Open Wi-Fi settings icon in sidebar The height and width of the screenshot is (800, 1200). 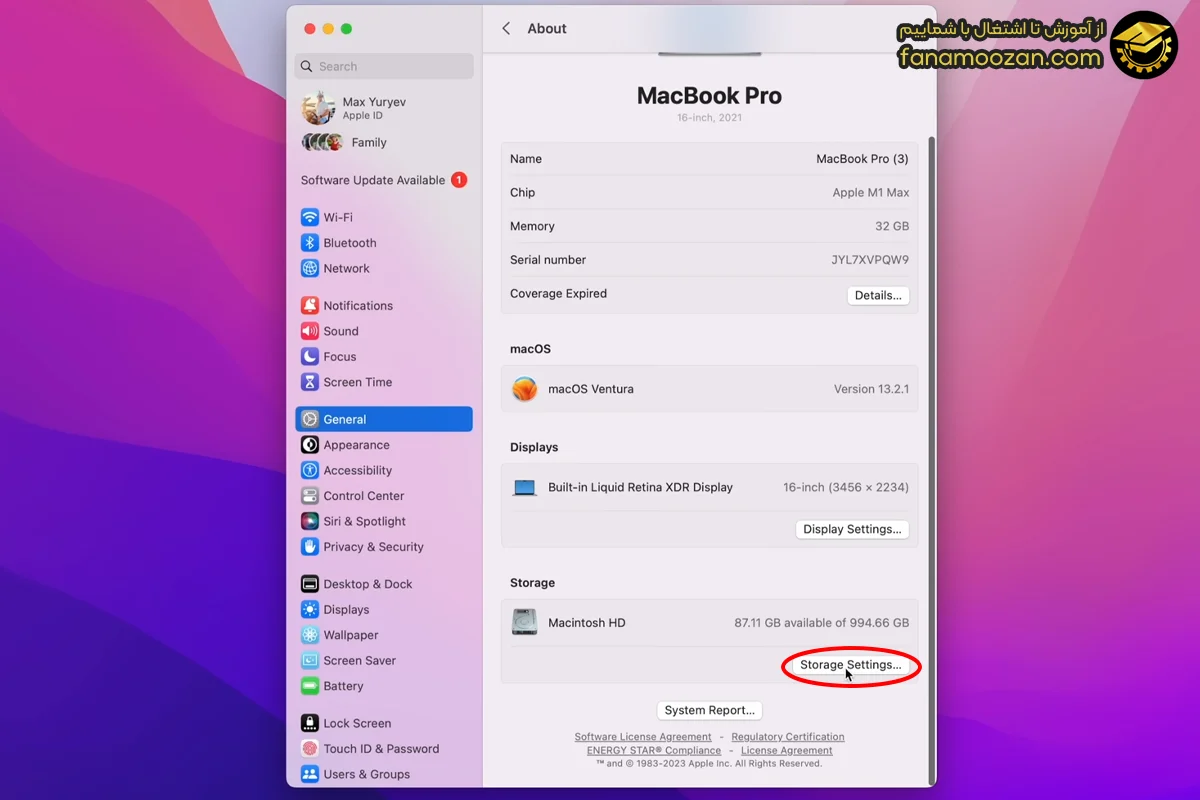tap(310, 217)
